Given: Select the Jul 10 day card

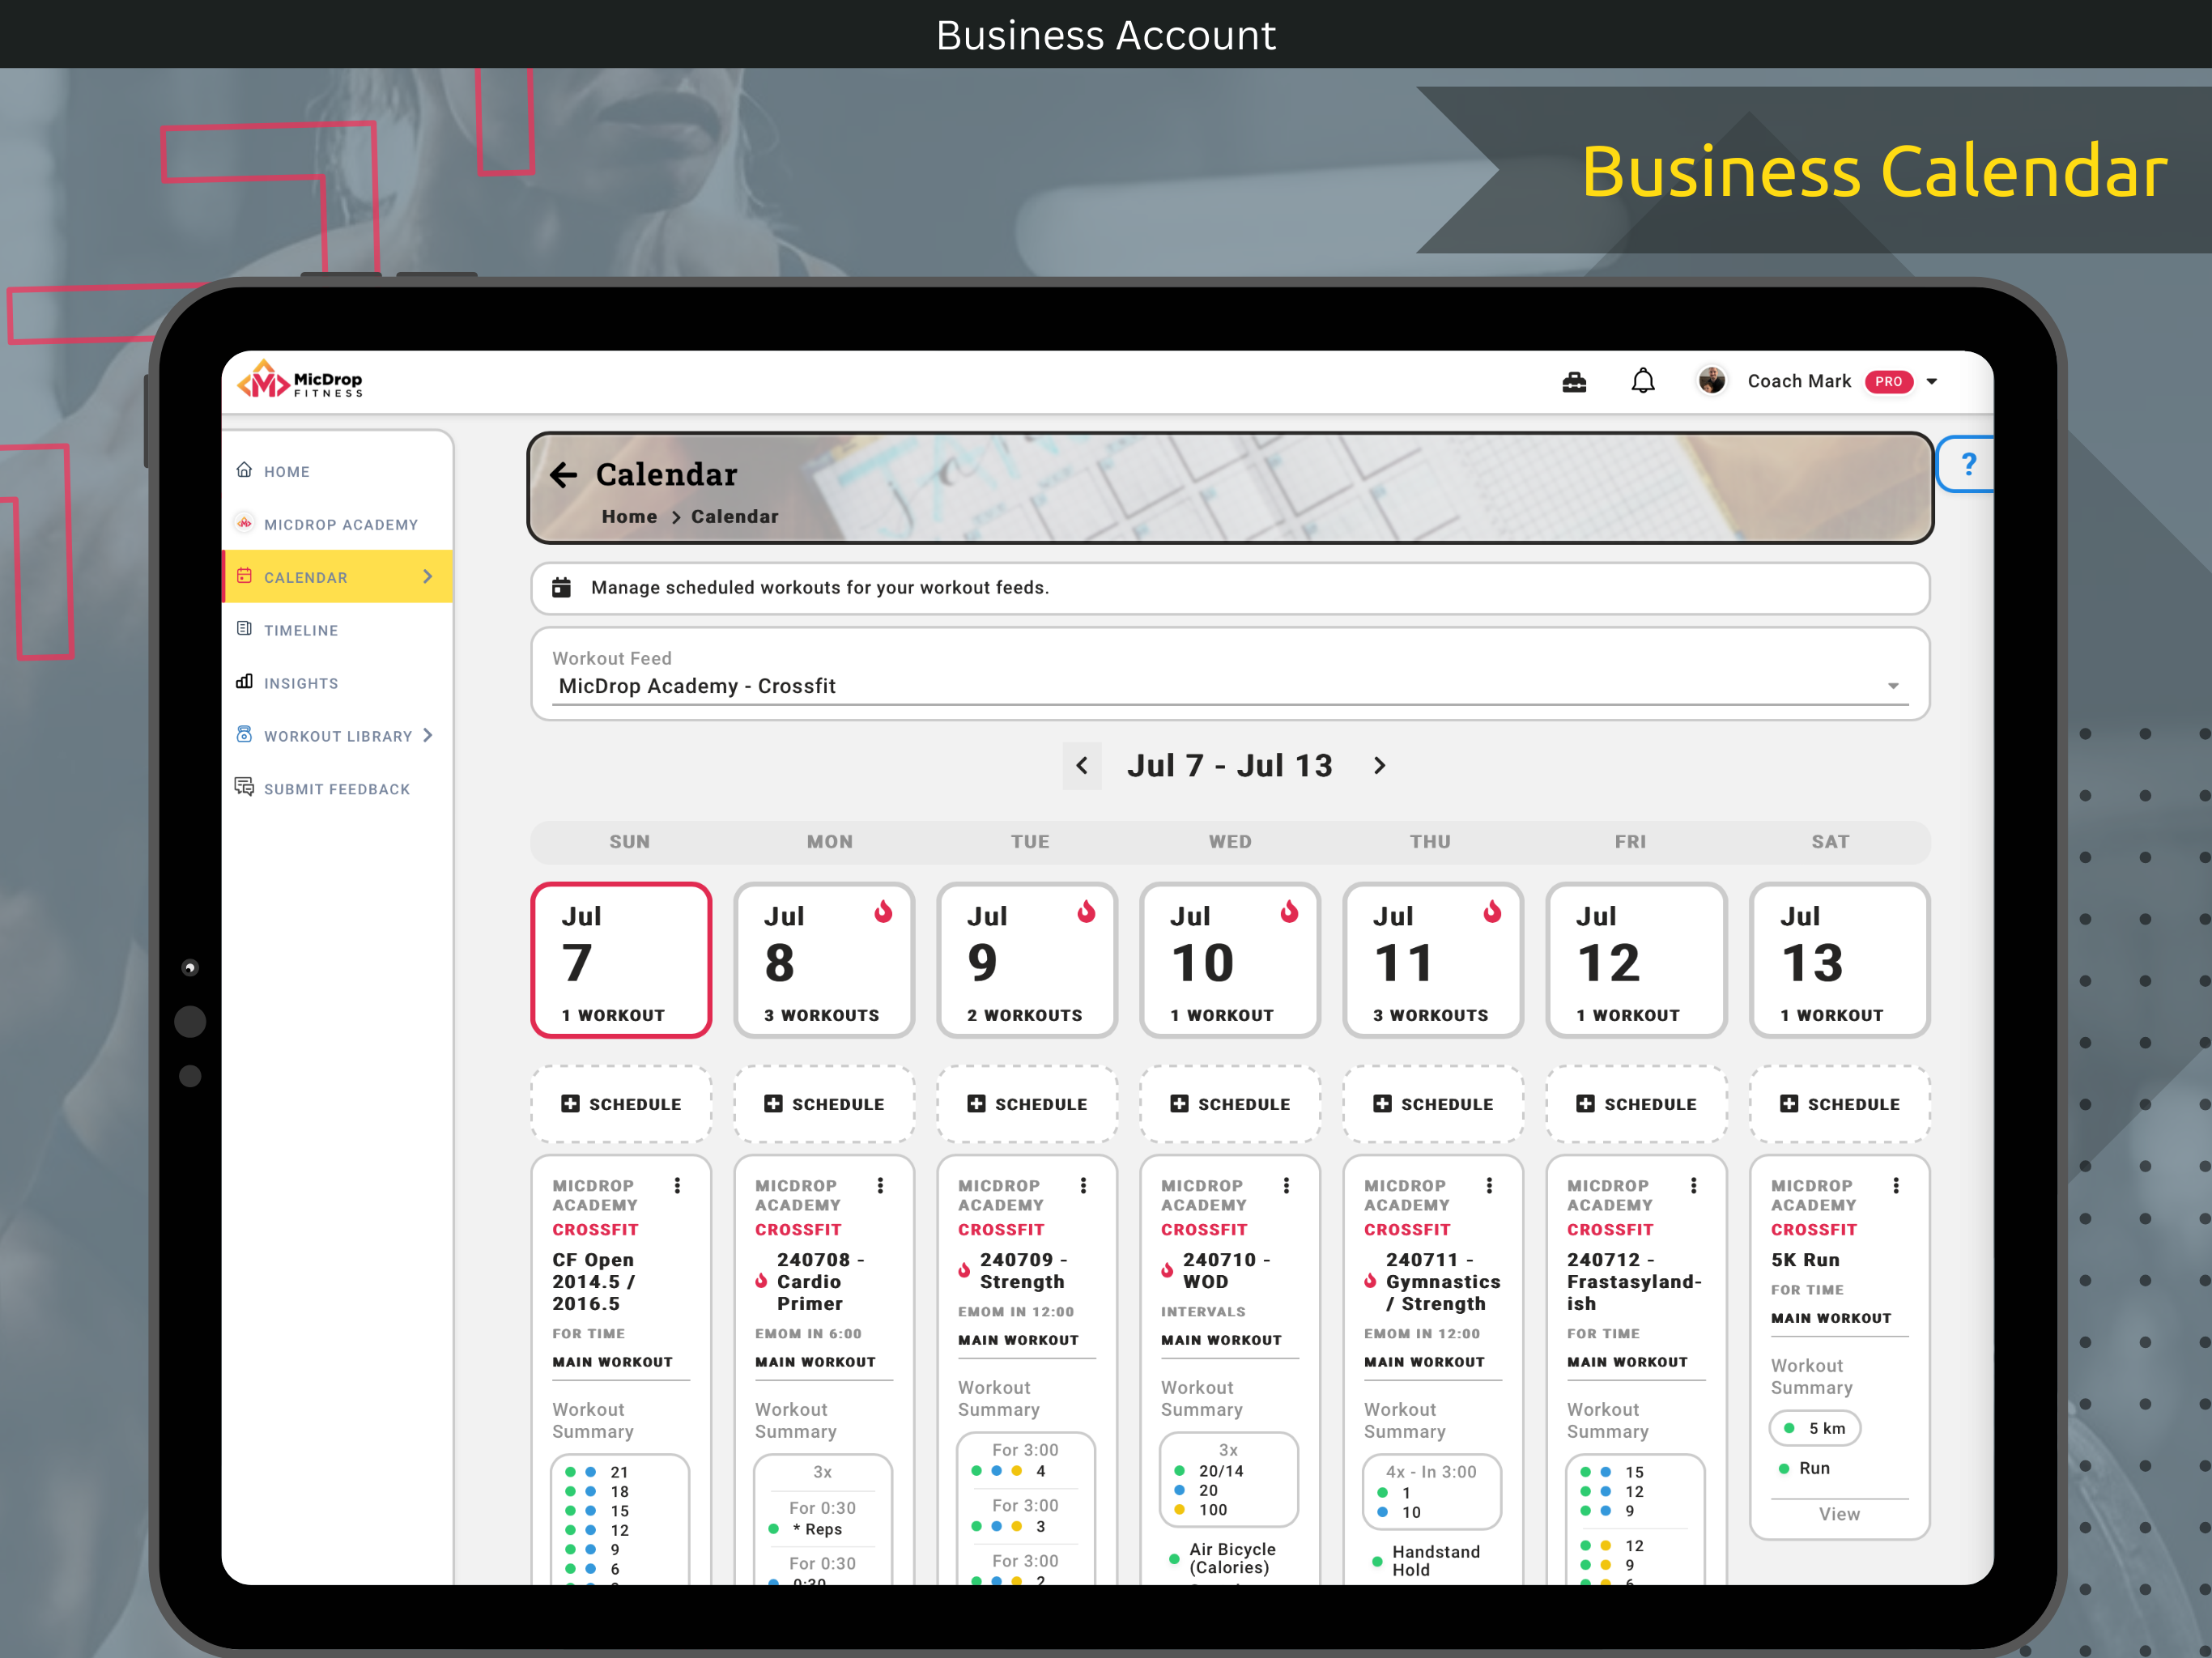Looking at the screenshot, I should (x=1230, y=960).
